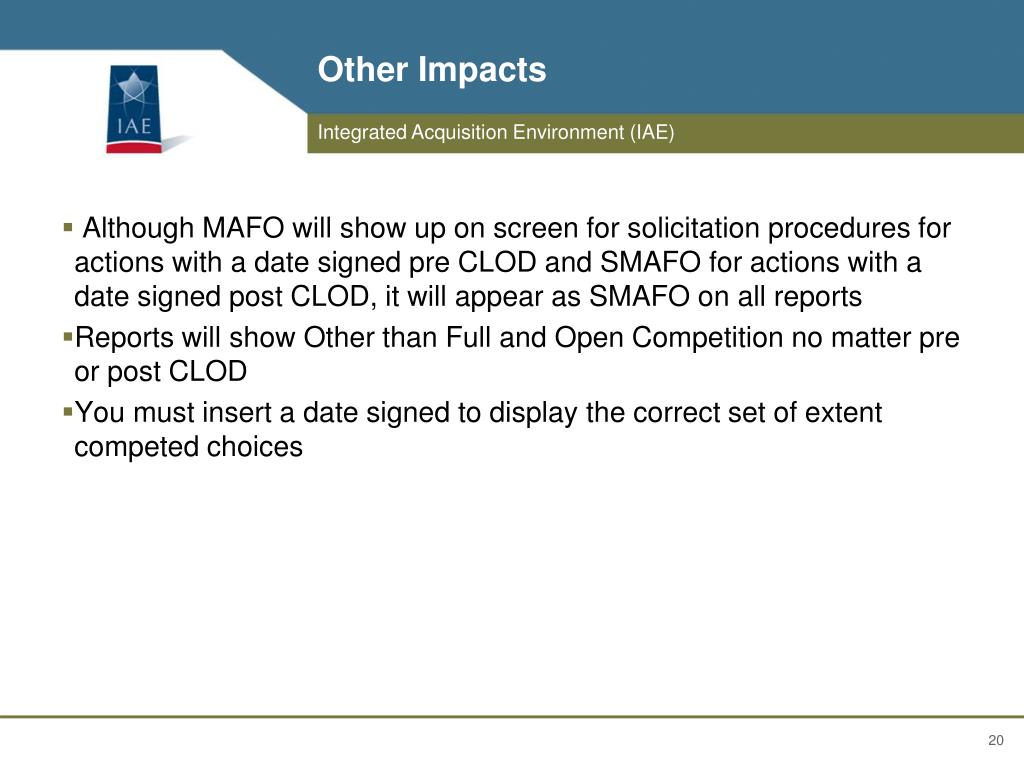Click the words 'competed choices'
The height and width of the screenshot is (768, 1024).
click(x=189, y=447)
